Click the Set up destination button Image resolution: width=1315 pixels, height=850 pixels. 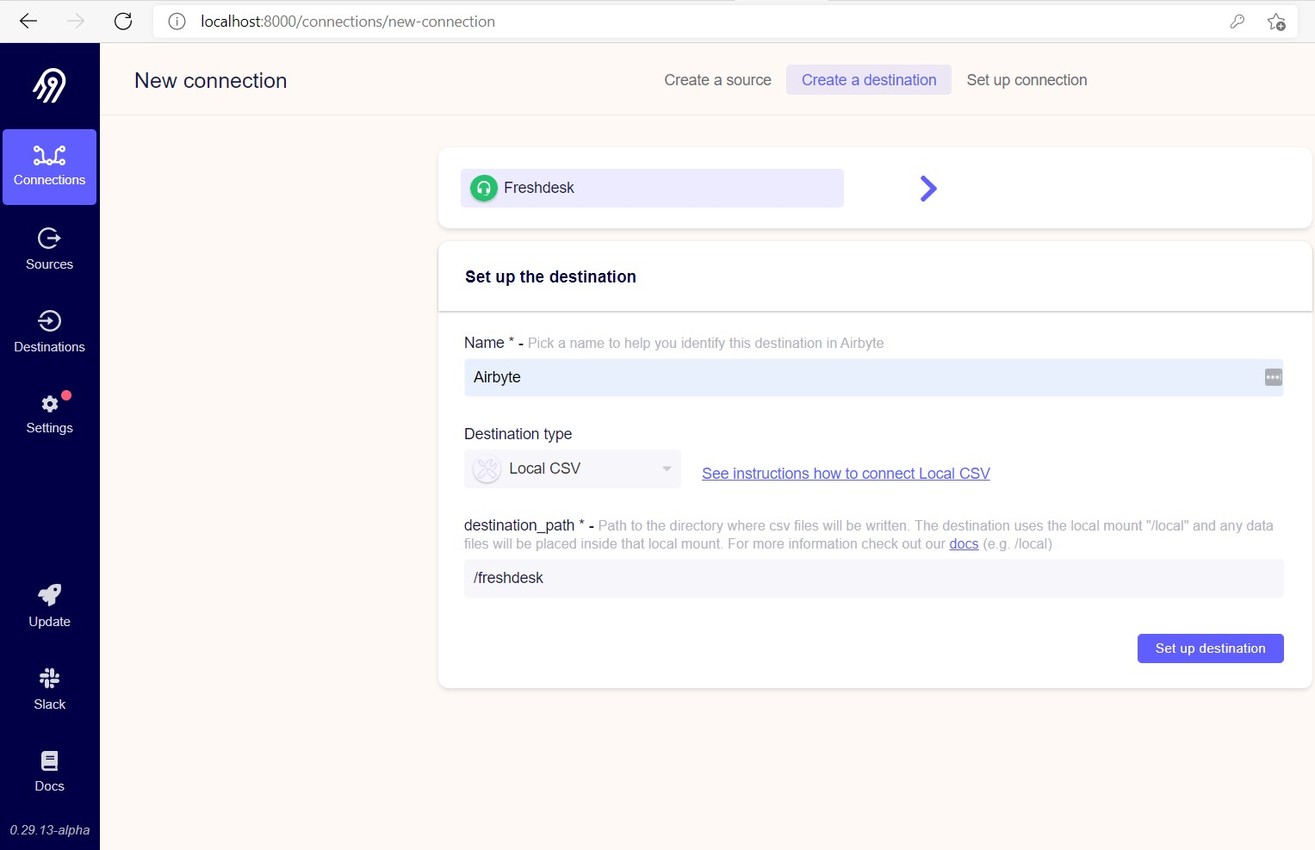tap(1210, 648)
